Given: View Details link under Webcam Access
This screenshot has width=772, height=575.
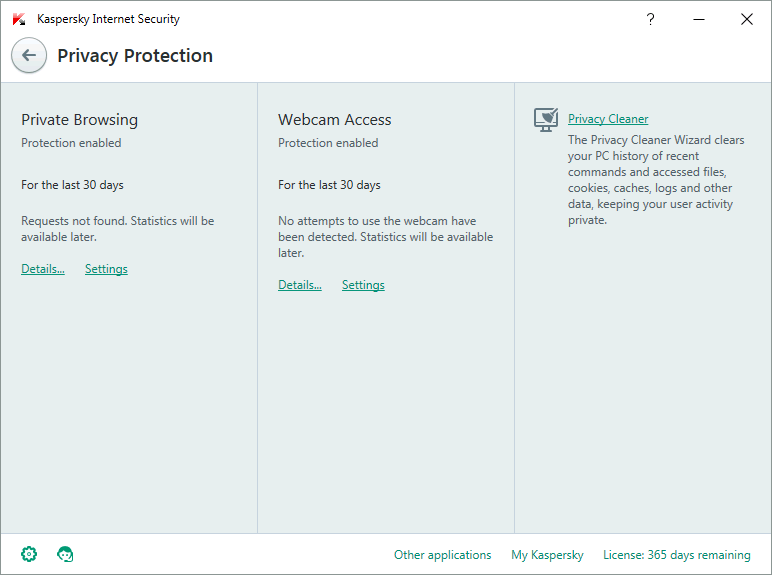Looking at the screenshot, I should 300,285.
